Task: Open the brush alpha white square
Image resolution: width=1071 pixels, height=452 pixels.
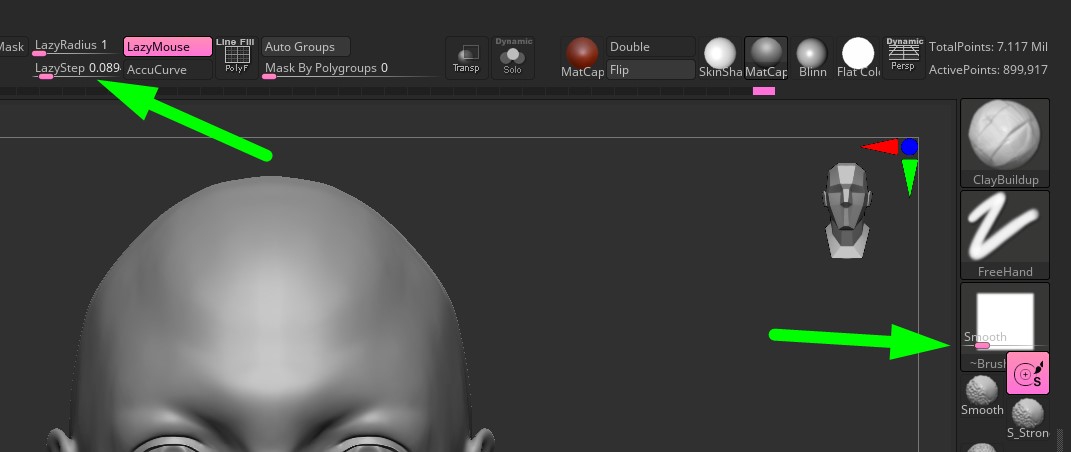Action: pos(1005,321)
